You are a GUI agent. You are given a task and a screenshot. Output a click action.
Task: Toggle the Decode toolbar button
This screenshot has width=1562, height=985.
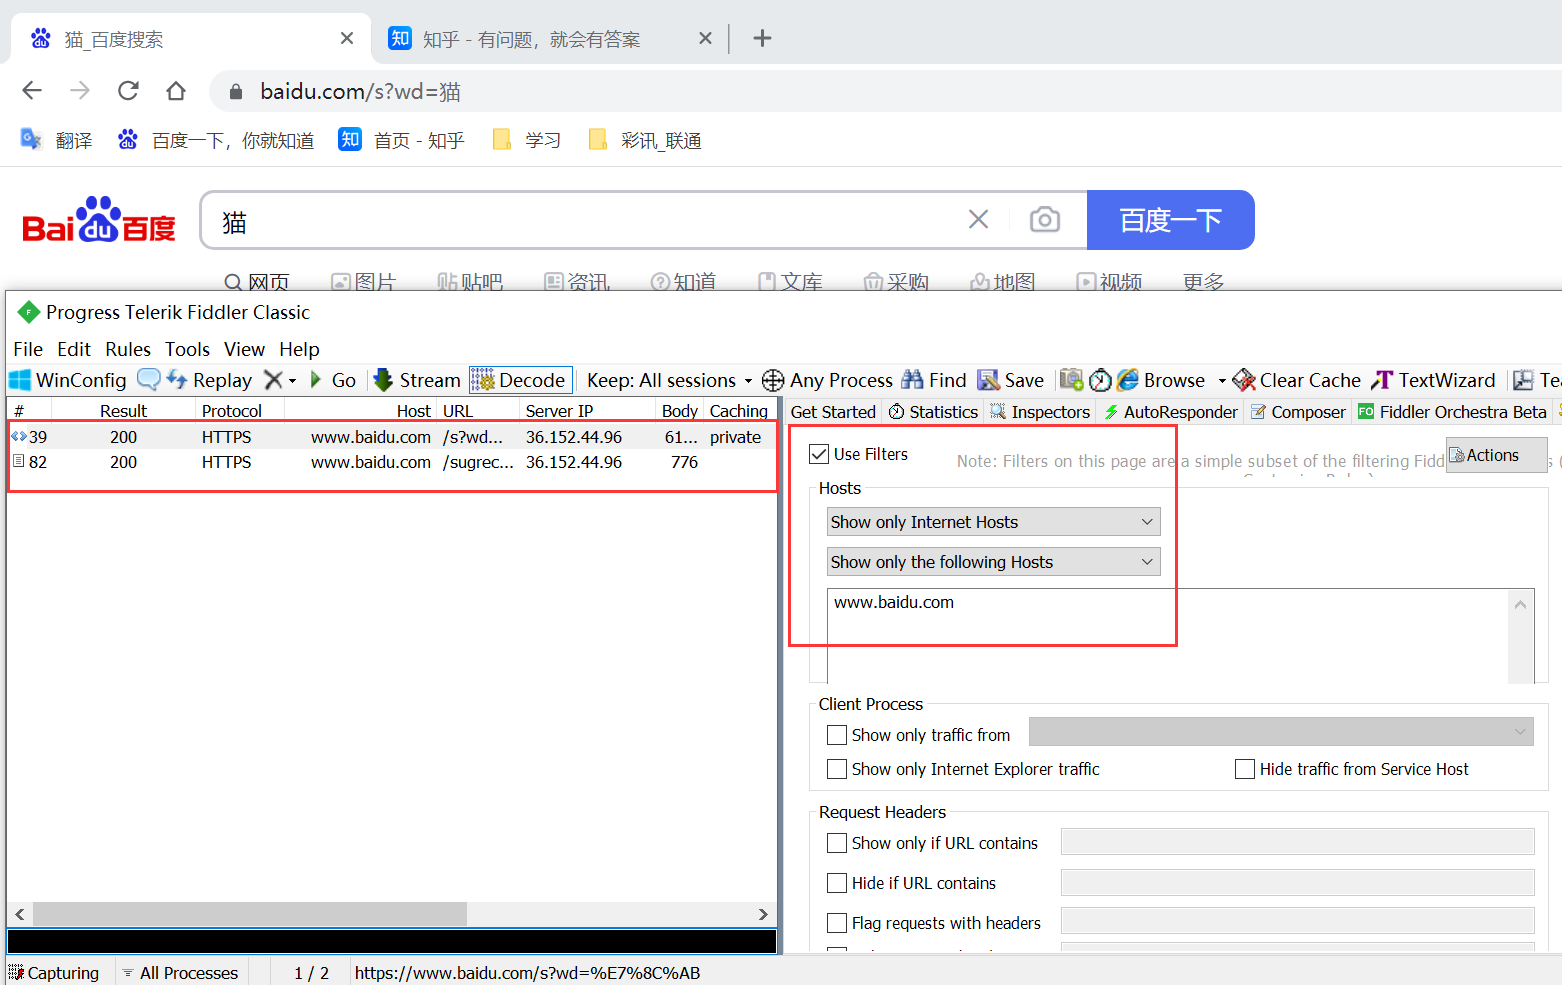pyautogui.click(x=521, y=380)
